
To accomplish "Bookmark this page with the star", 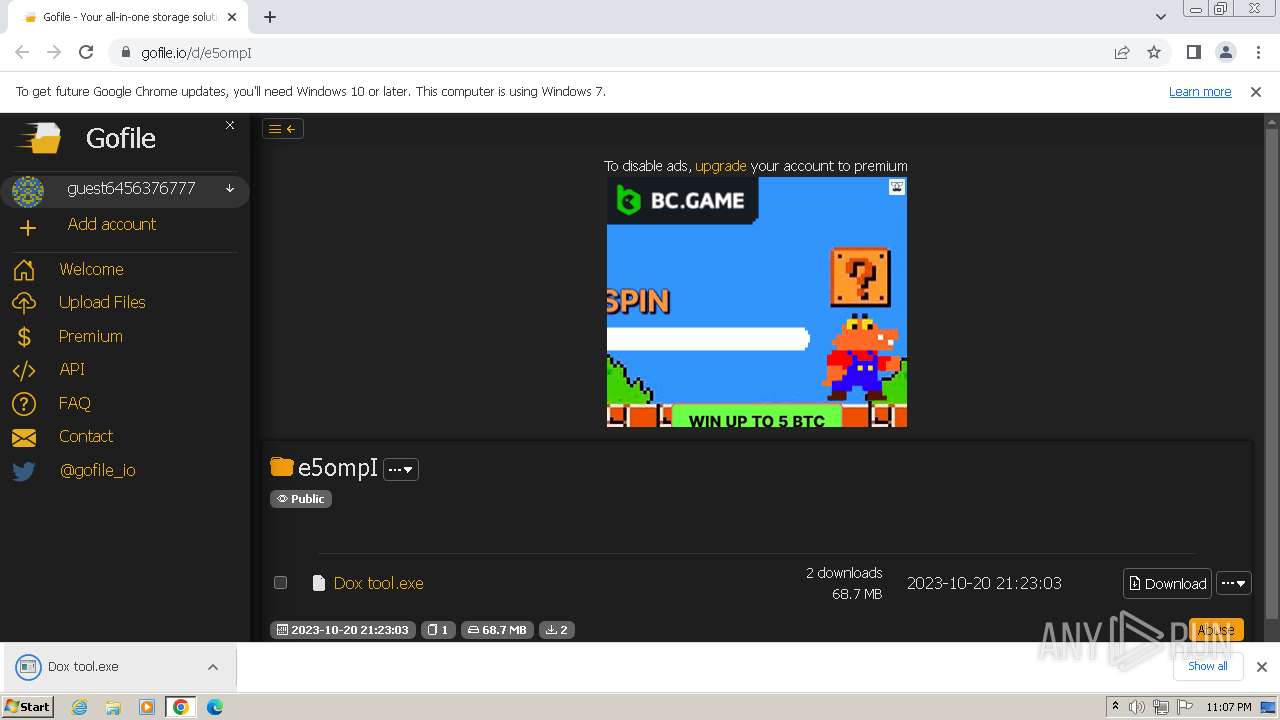I will click(1154, 52).
